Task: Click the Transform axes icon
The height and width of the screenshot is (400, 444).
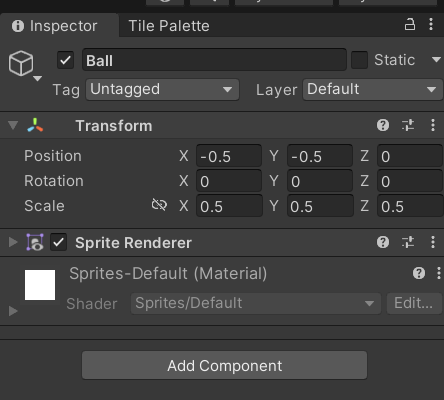Action: [x=35, y=125]
